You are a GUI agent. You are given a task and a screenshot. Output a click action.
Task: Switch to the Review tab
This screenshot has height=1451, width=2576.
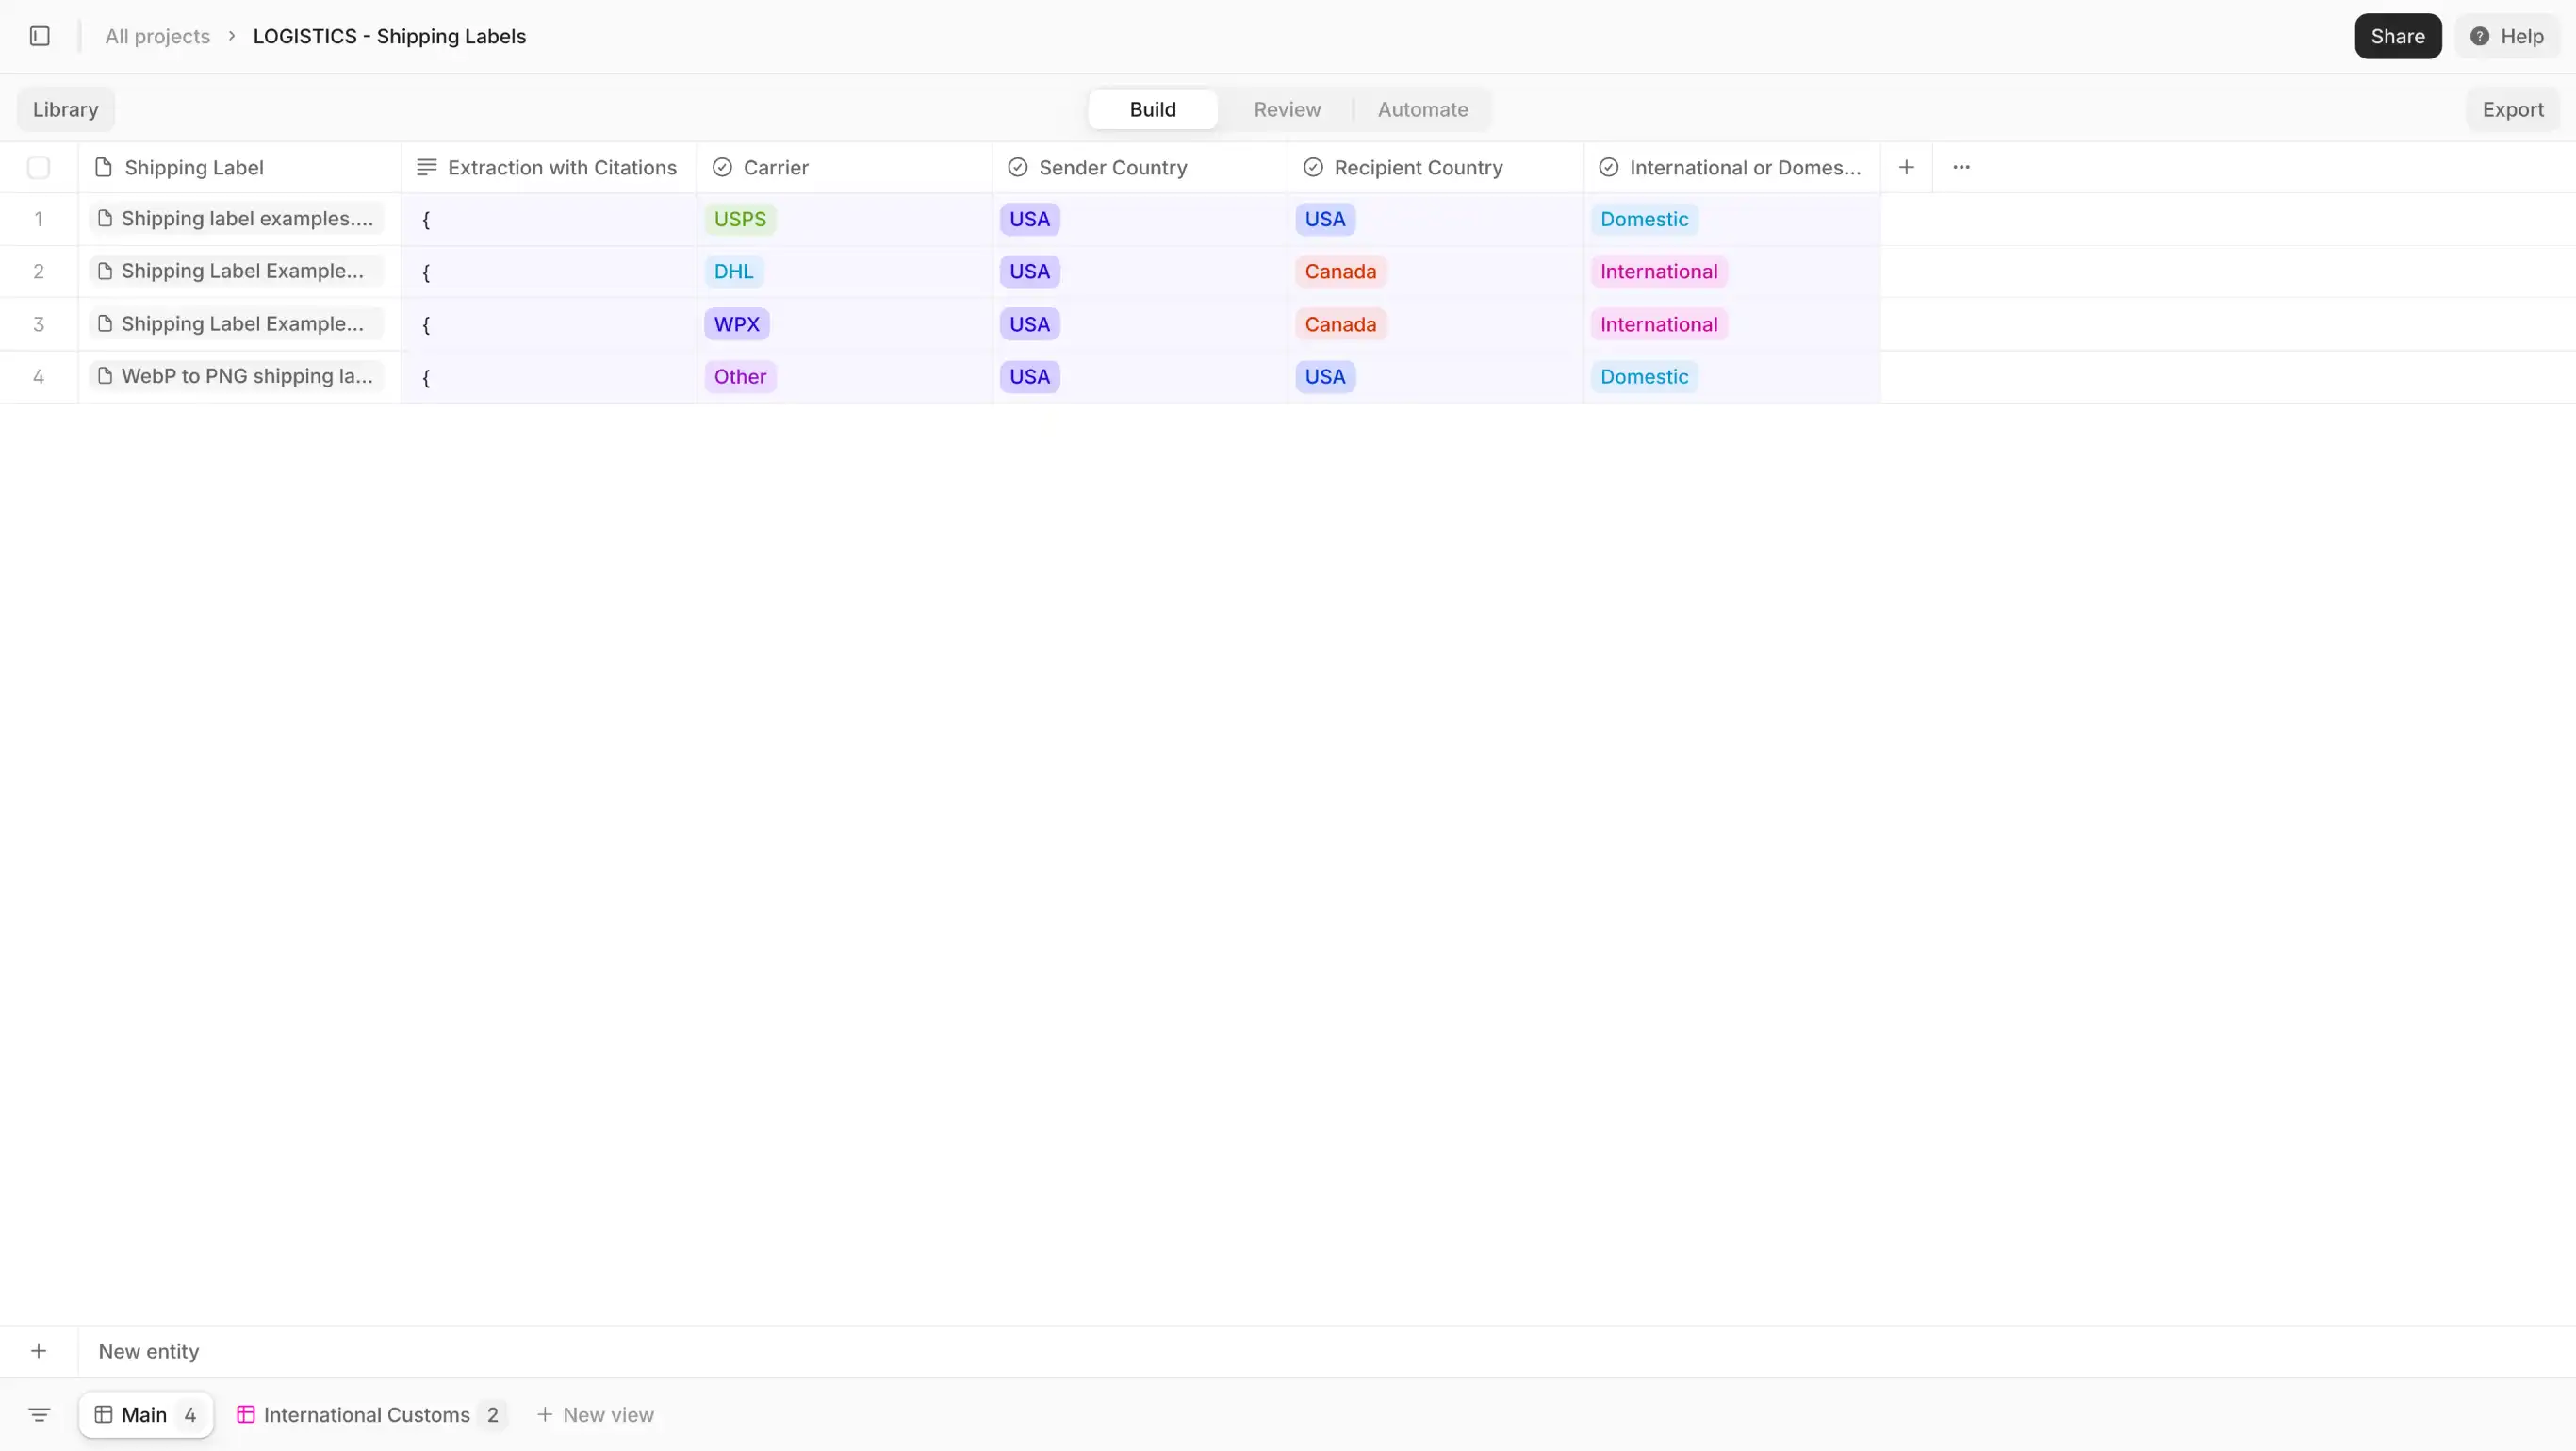pyautogui.click(x=1287, y=107)
